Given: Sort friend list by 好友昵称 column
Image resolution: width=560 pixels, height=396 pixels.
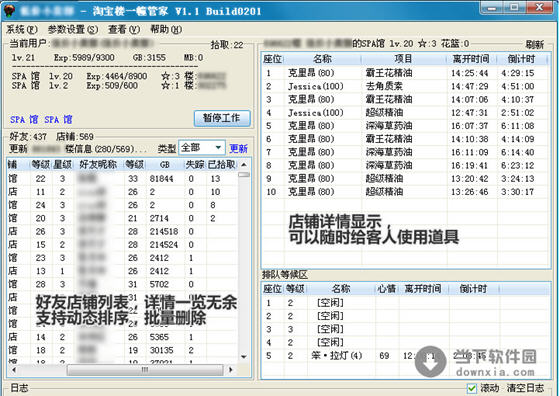Looking at the screenshot, I should click(x=98, y=165).
